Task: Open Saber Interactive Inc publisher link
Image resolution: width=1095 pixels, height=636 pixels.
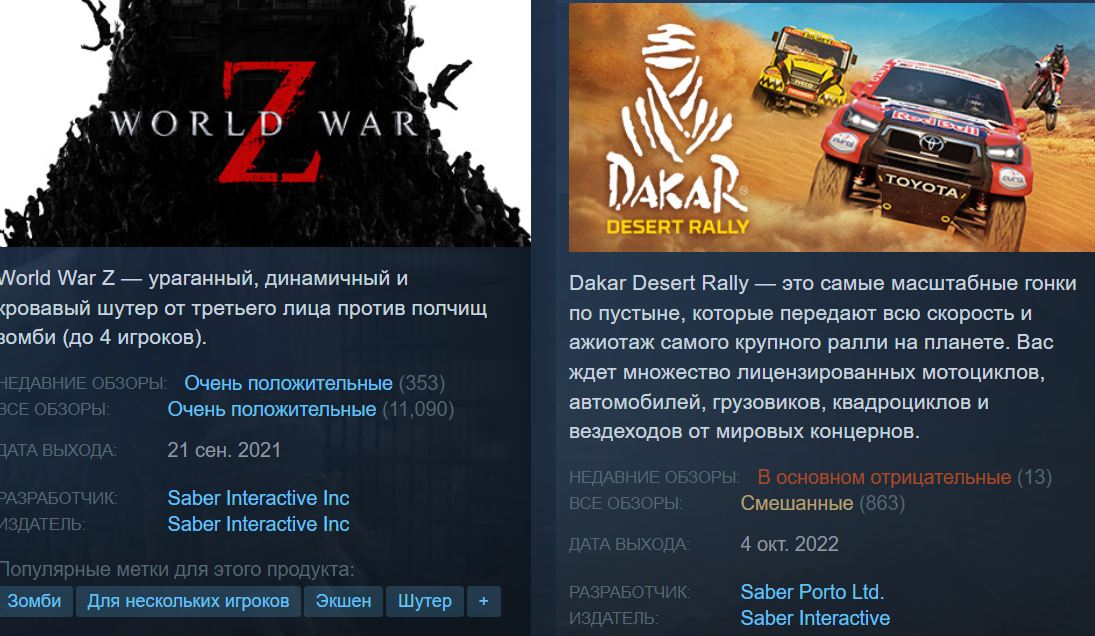Action: tap(258, 524)
